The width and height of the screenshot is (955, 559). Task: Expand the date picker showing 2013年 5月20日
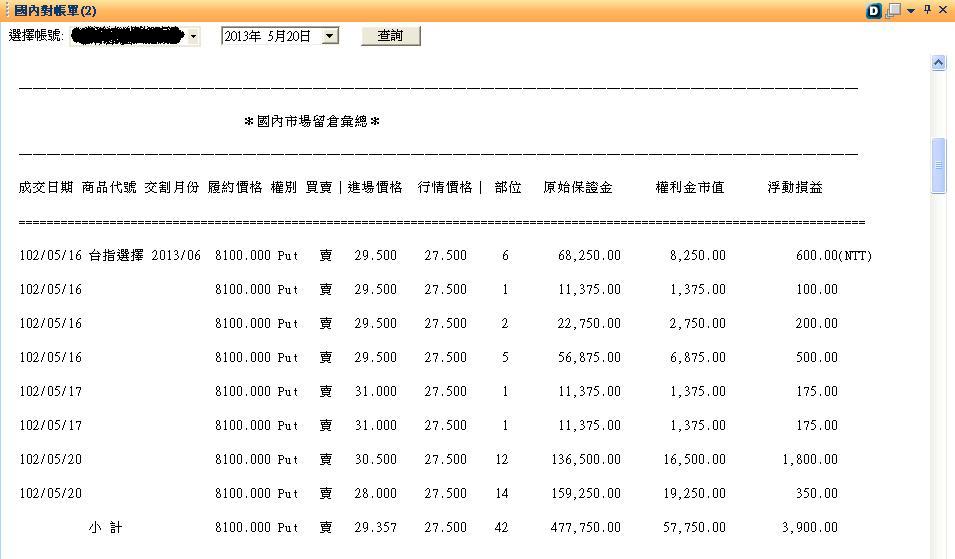point(329,36)
